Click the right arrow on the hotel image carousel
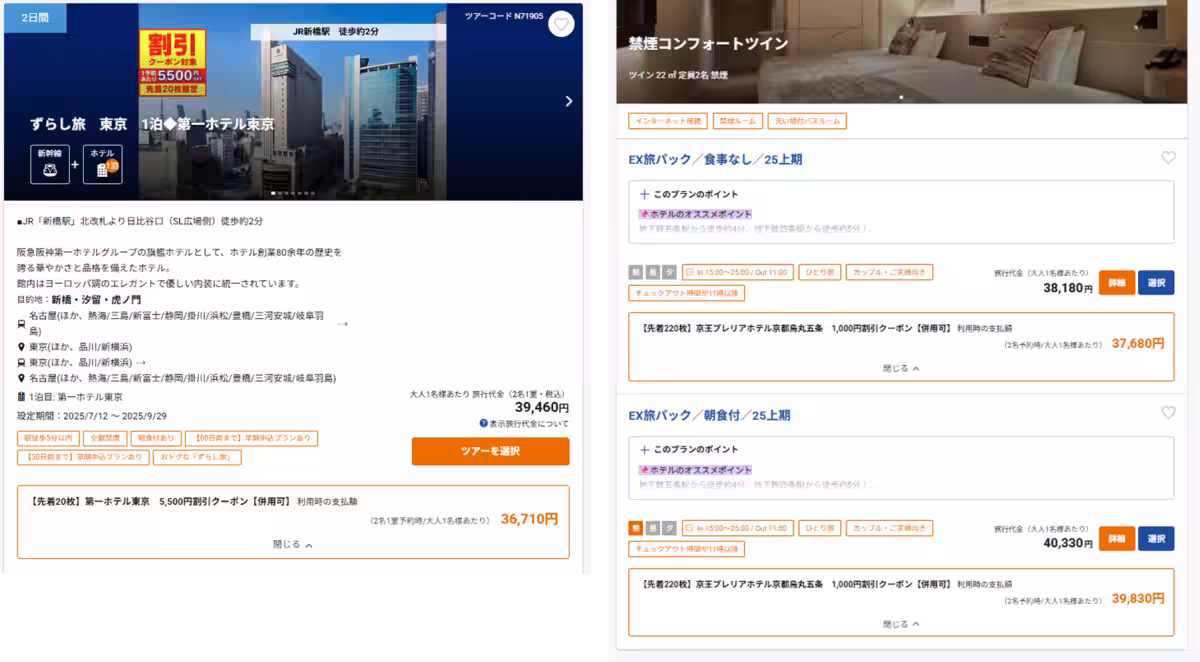The image size is (1200, 662). coord(569,101)
